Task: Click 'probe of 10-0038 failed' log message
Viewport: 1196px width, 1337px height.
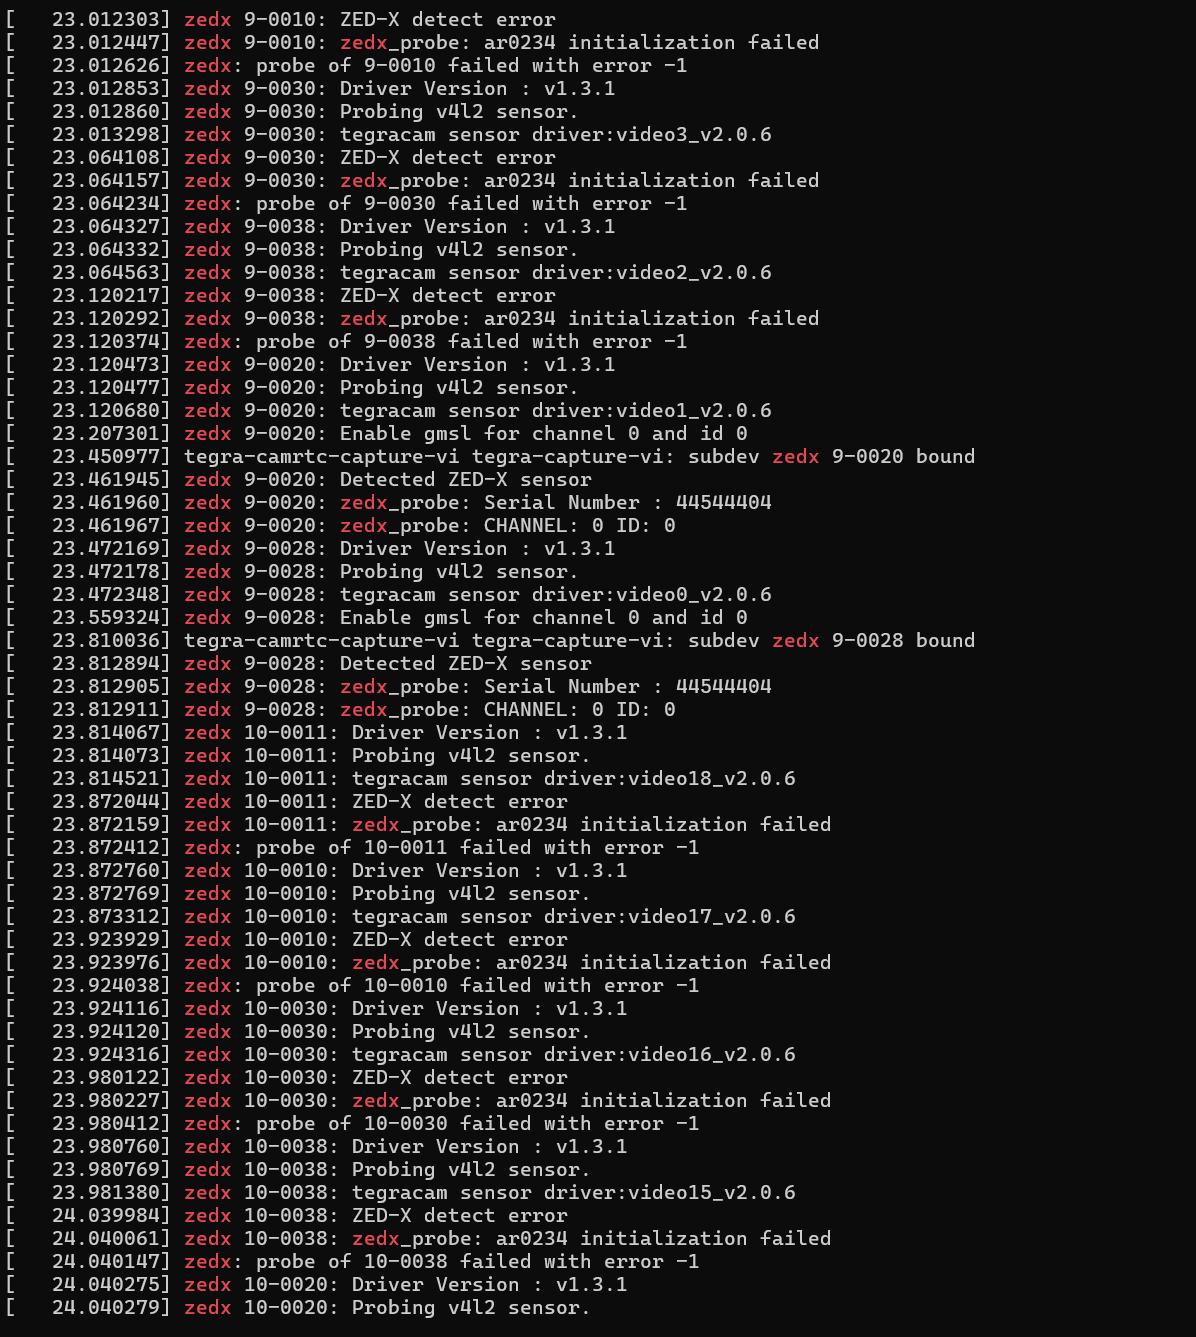Action: coord(476,1261)
